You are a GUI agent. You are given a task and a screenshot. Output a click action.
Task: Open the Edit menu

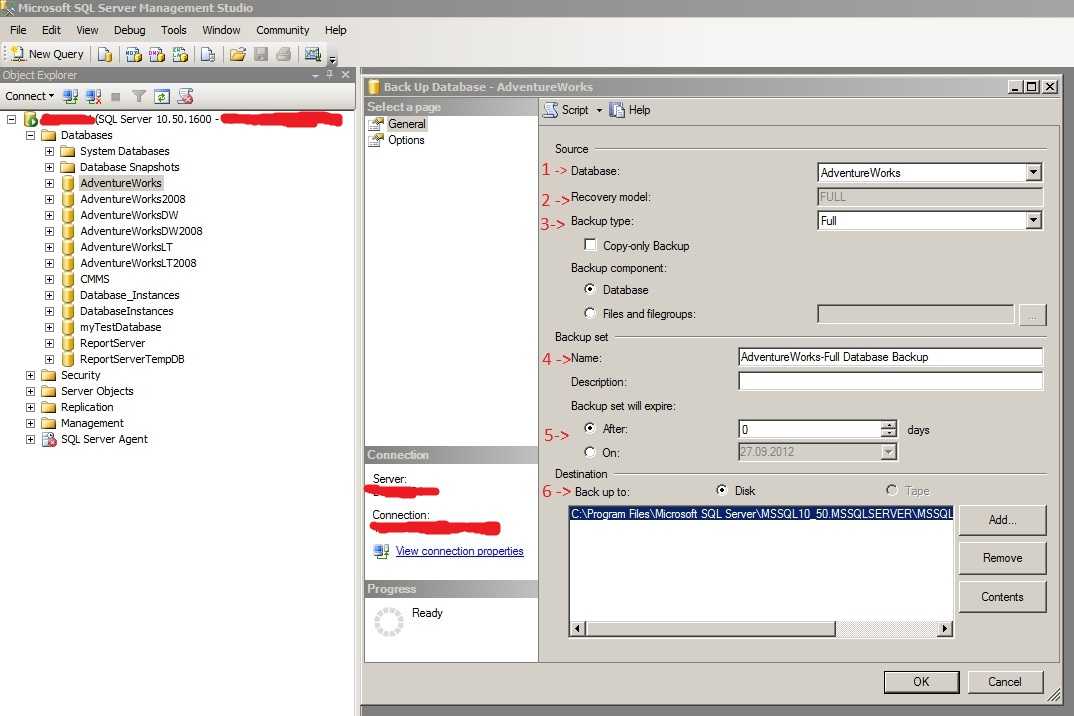[x=51, y=30]
